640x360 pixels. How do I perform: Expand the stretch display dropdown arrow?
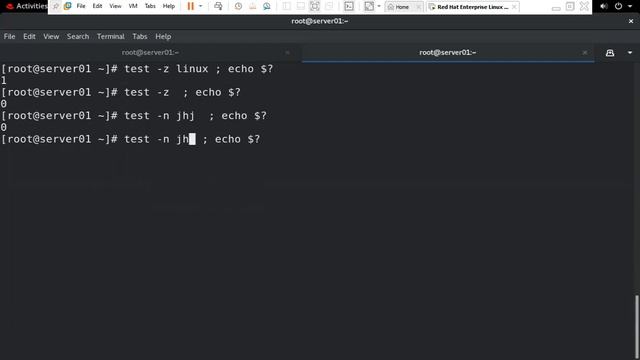pos(379,6)
